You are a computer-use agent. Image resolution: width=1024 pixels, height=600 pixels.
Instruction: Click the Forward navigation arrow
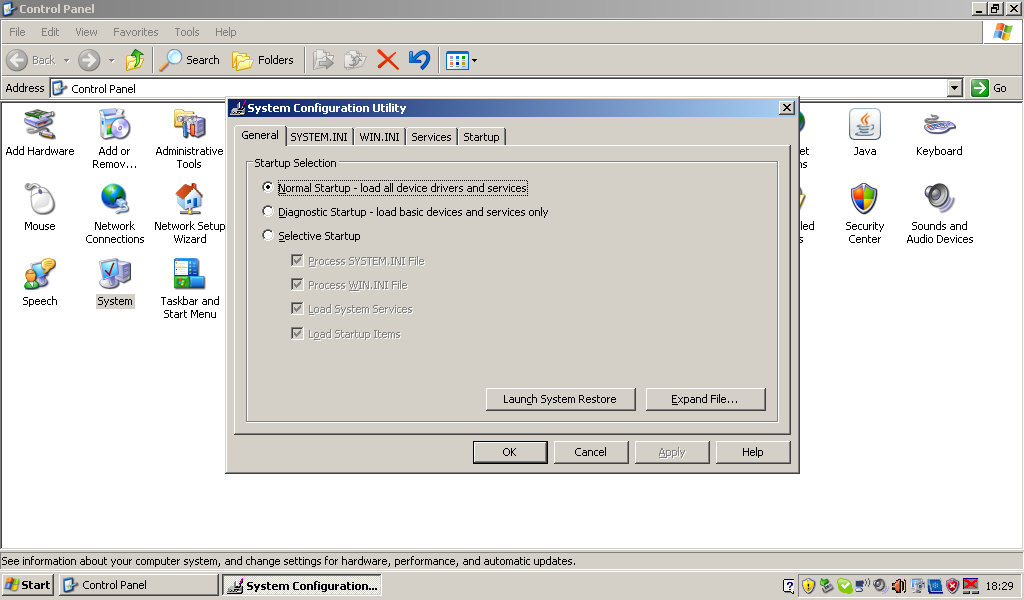point(89,60)
